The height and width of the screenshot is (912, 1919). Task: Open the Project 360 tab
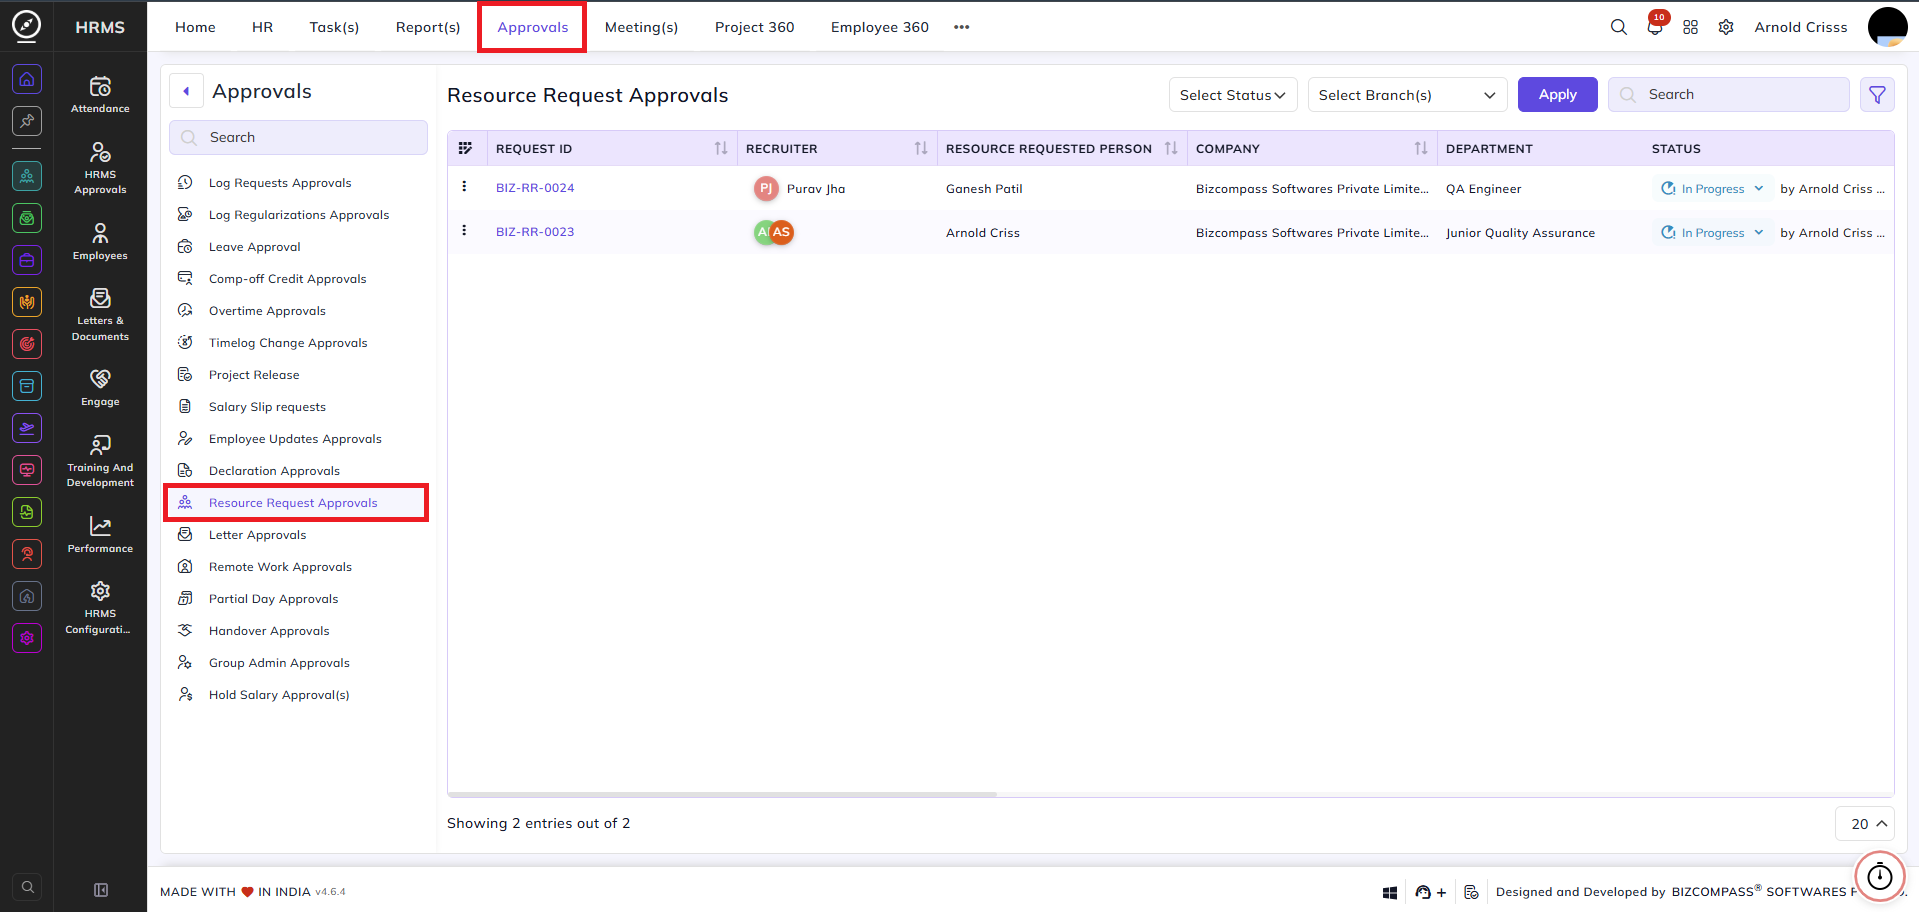(x=754, y=27)
